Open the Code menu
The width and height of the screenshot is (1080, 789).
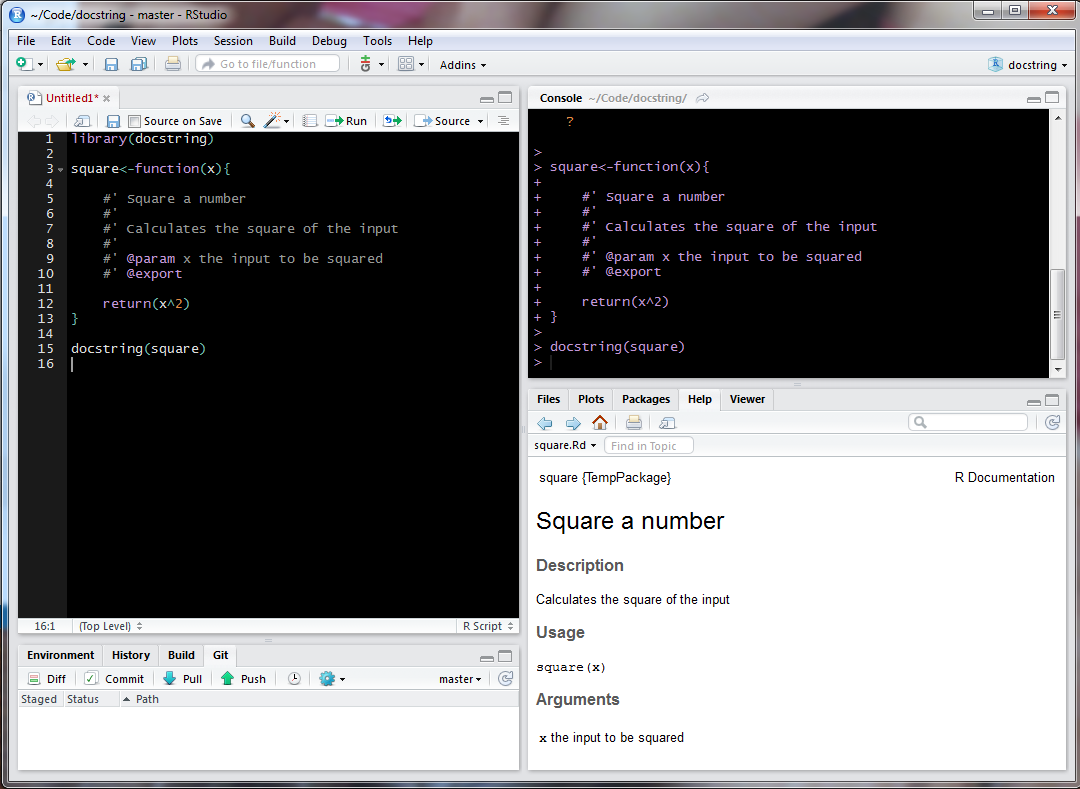click(x=101, y=41)
